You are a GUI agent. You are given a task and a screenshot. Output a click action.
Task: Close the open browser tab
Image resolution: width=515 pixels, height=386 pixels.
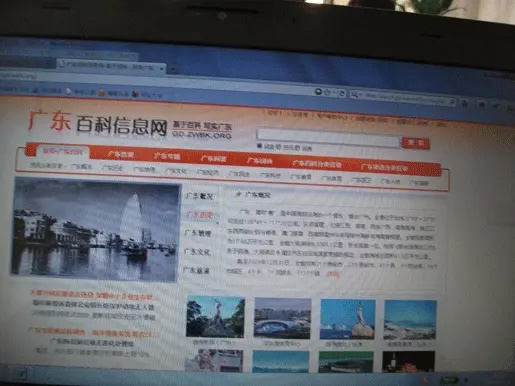162,69
